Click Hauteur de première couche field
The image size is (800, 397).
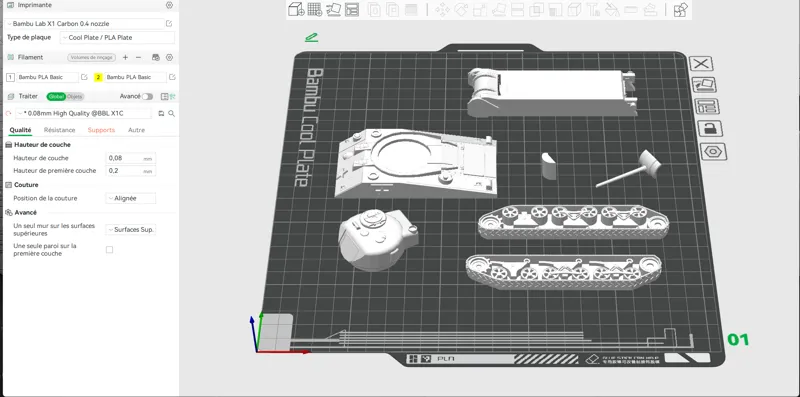[131, 171]
